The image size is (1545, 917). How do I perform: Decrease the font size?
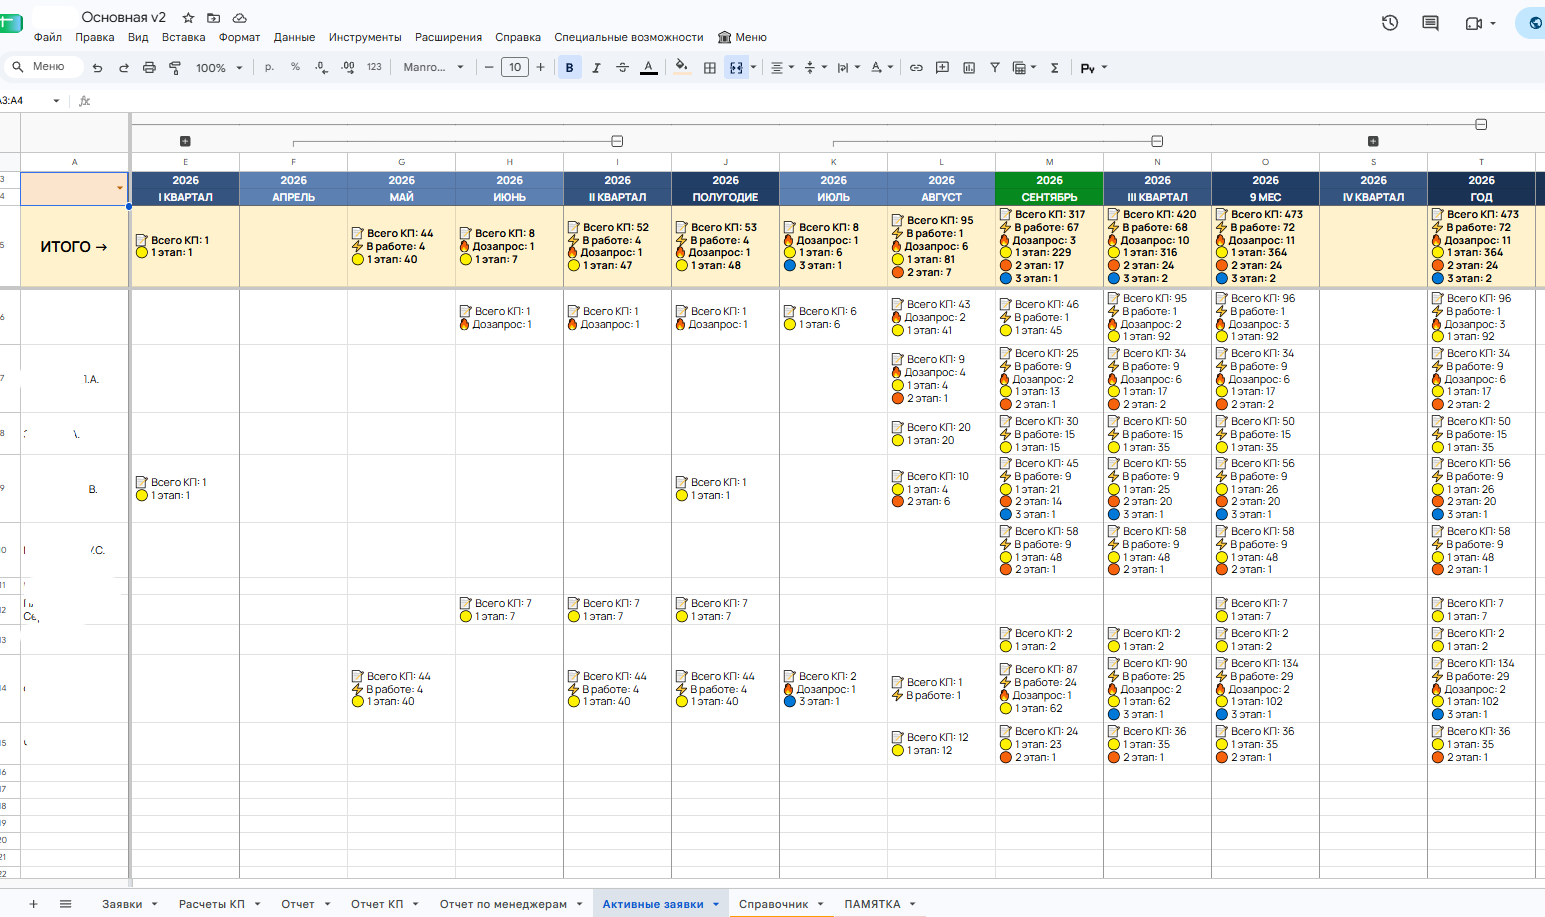(489, 67)
